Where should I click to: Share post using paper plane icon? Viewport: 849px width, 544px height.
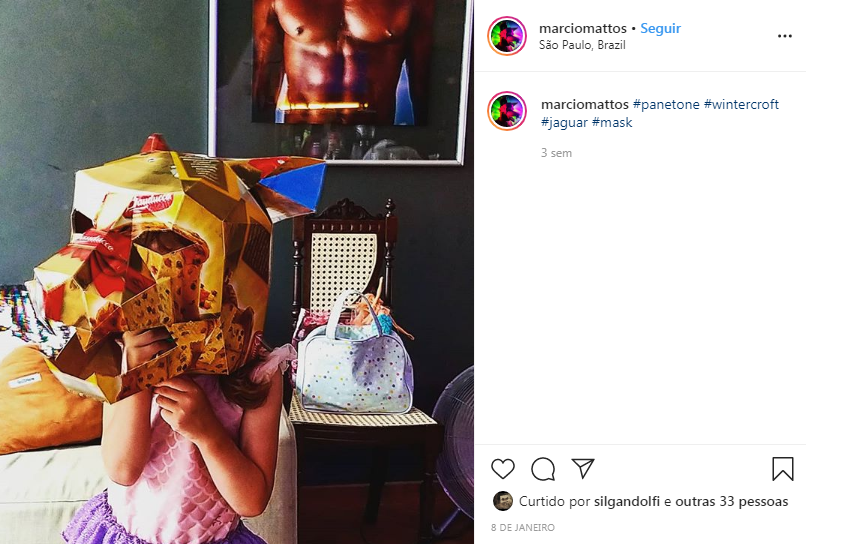click(583, 468)
